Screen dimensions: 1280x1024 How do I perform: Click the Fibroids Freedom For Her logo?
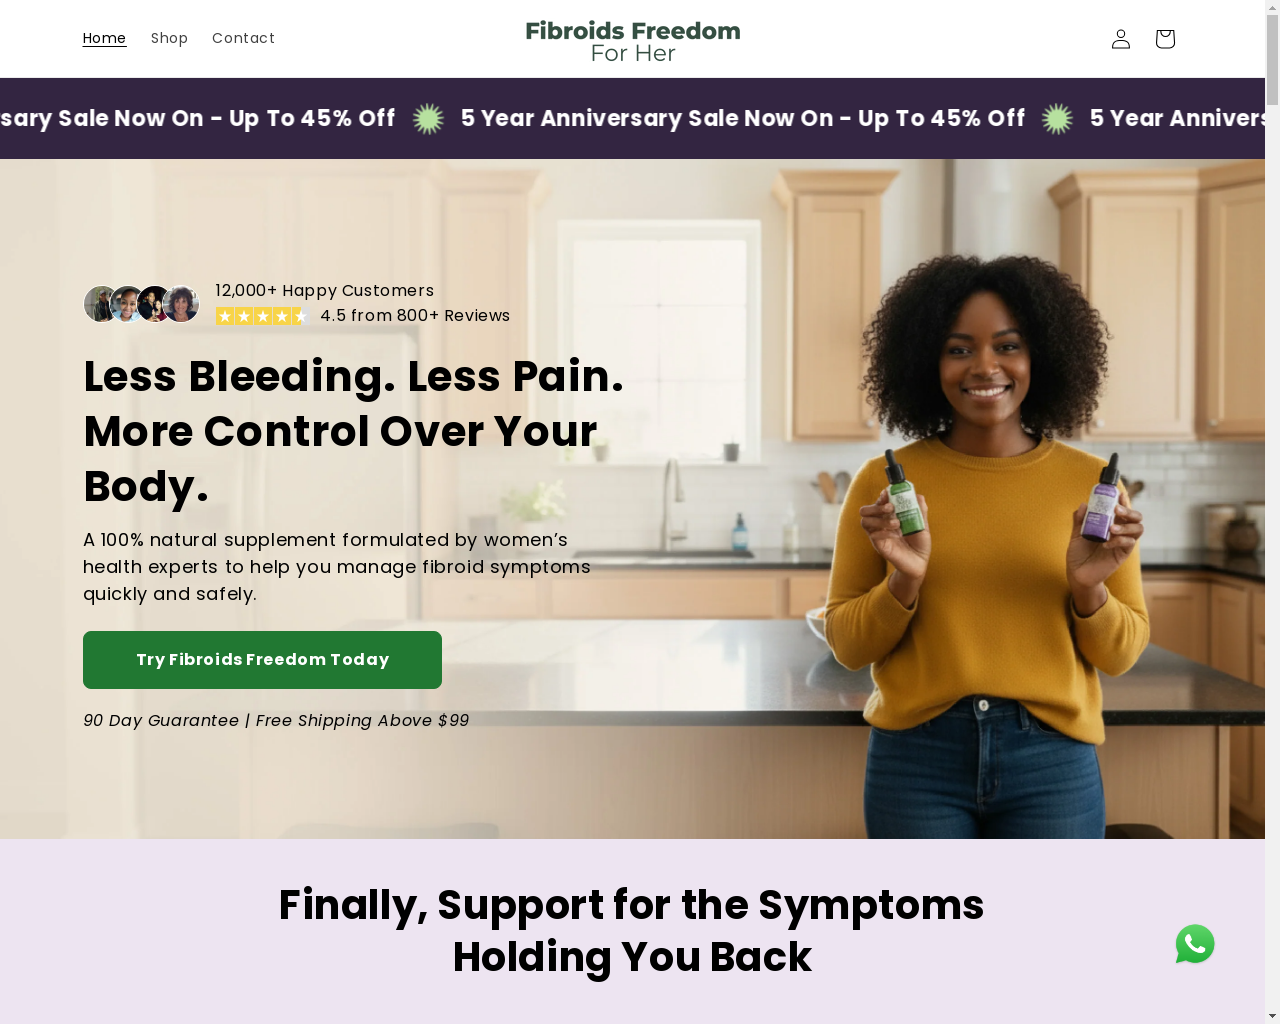[x=633, y=41]
